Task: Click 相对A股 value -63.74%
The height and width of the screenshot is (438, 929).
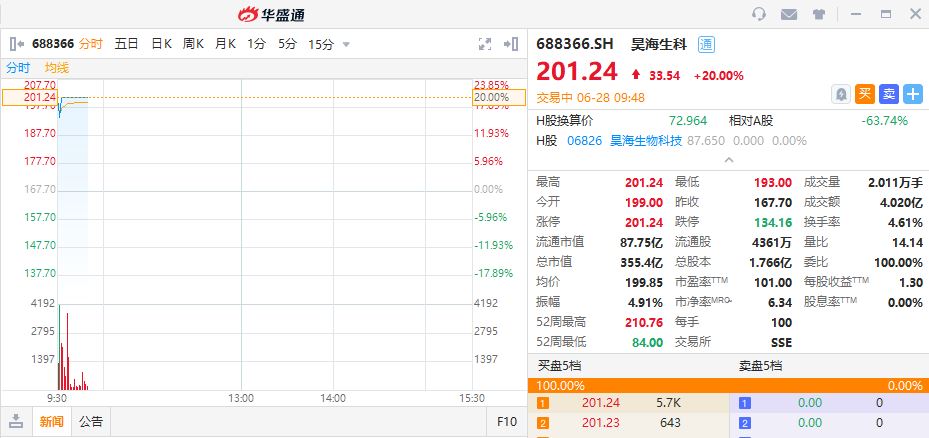Action: (884, 120)
